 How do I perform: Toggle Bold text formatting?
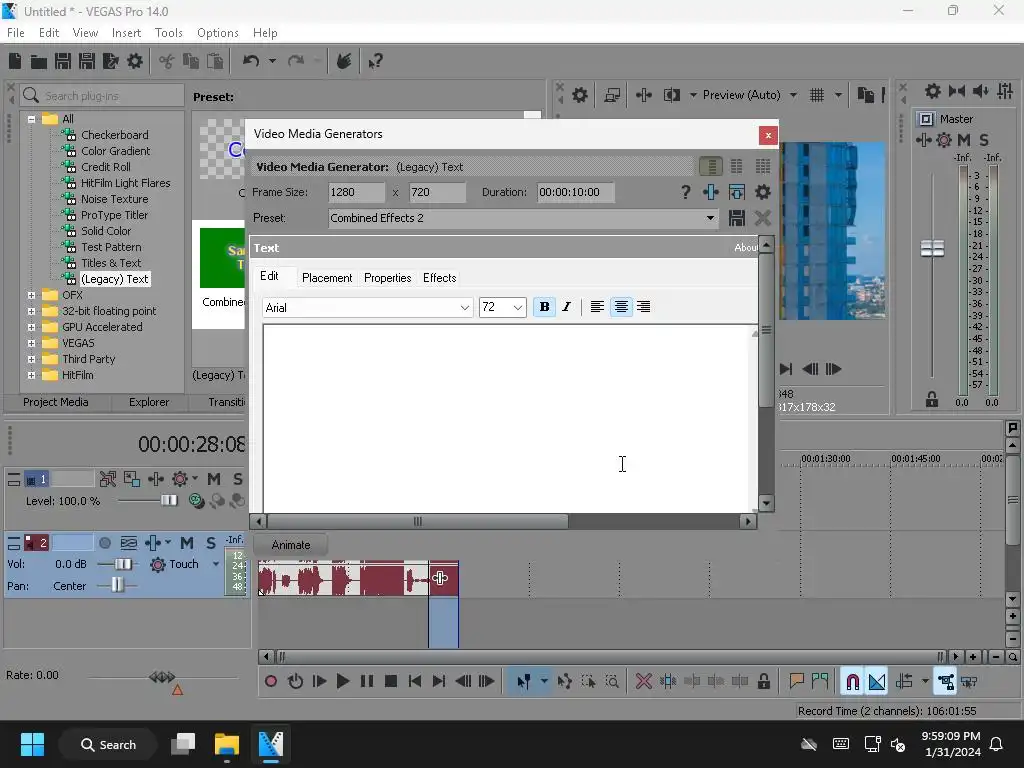(544, 307)
